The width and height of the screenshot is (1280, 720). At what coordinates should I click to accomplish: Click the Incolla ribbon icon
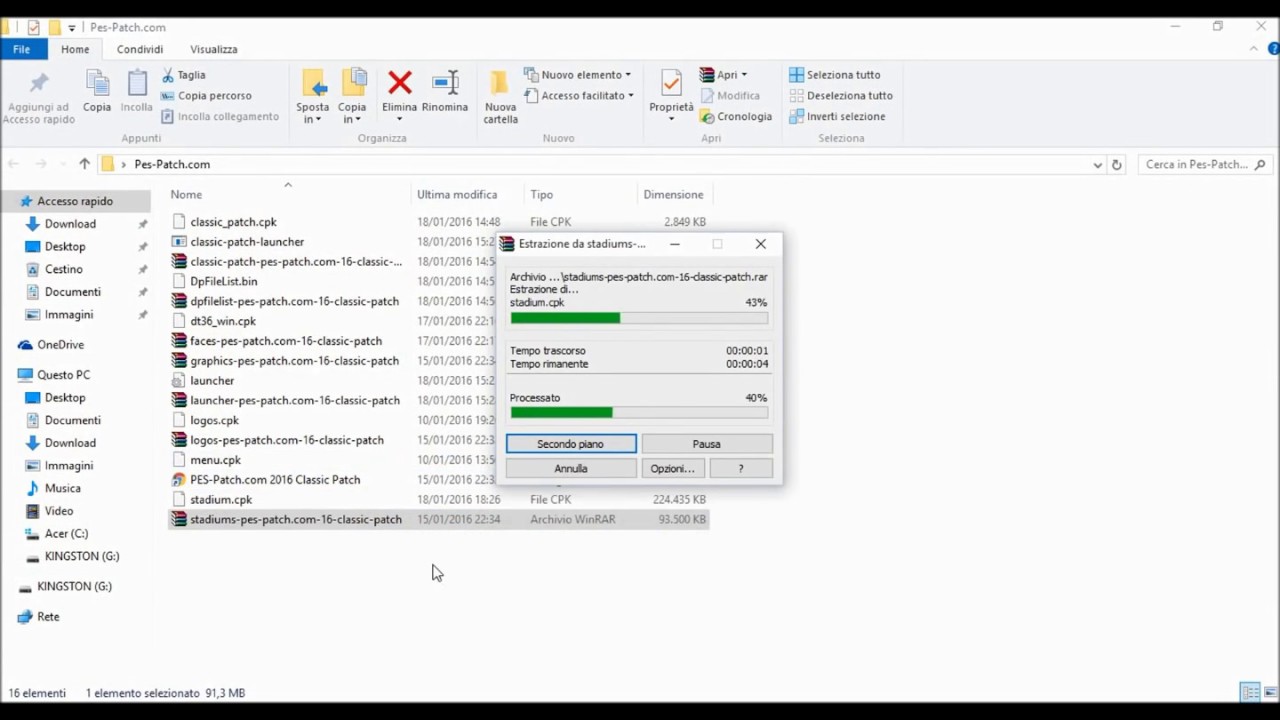(x=137, y=83)
